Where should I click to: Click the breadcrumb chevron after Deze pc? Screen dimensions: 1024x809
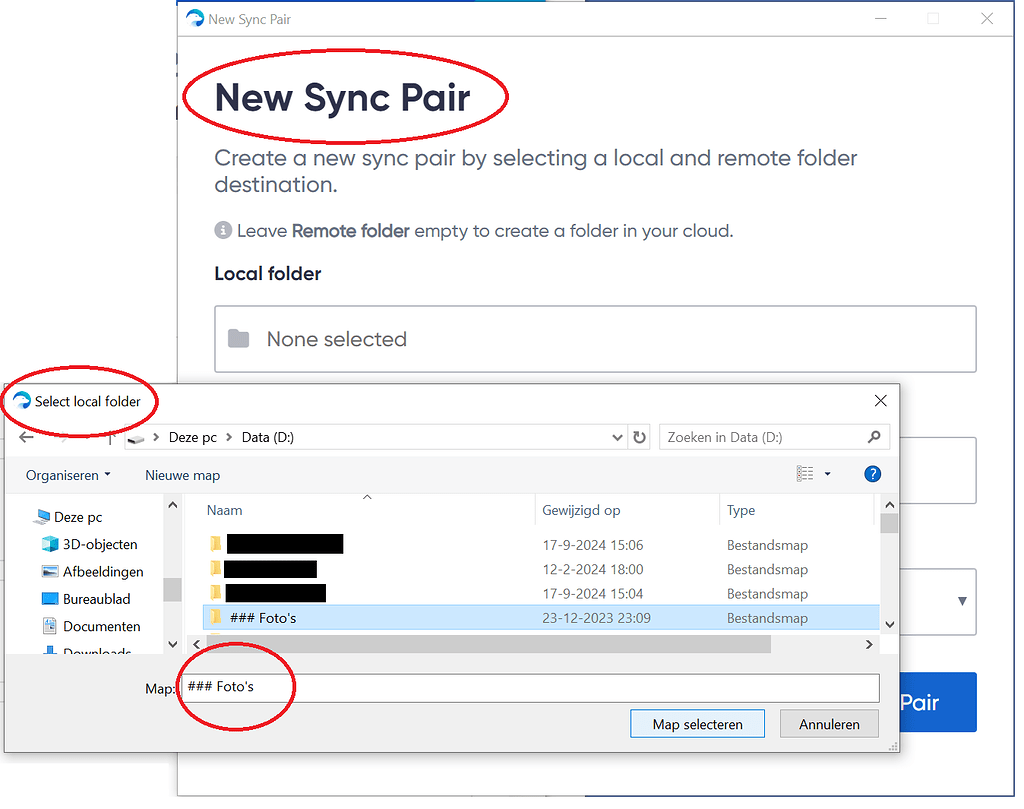(x=229, y=437)
